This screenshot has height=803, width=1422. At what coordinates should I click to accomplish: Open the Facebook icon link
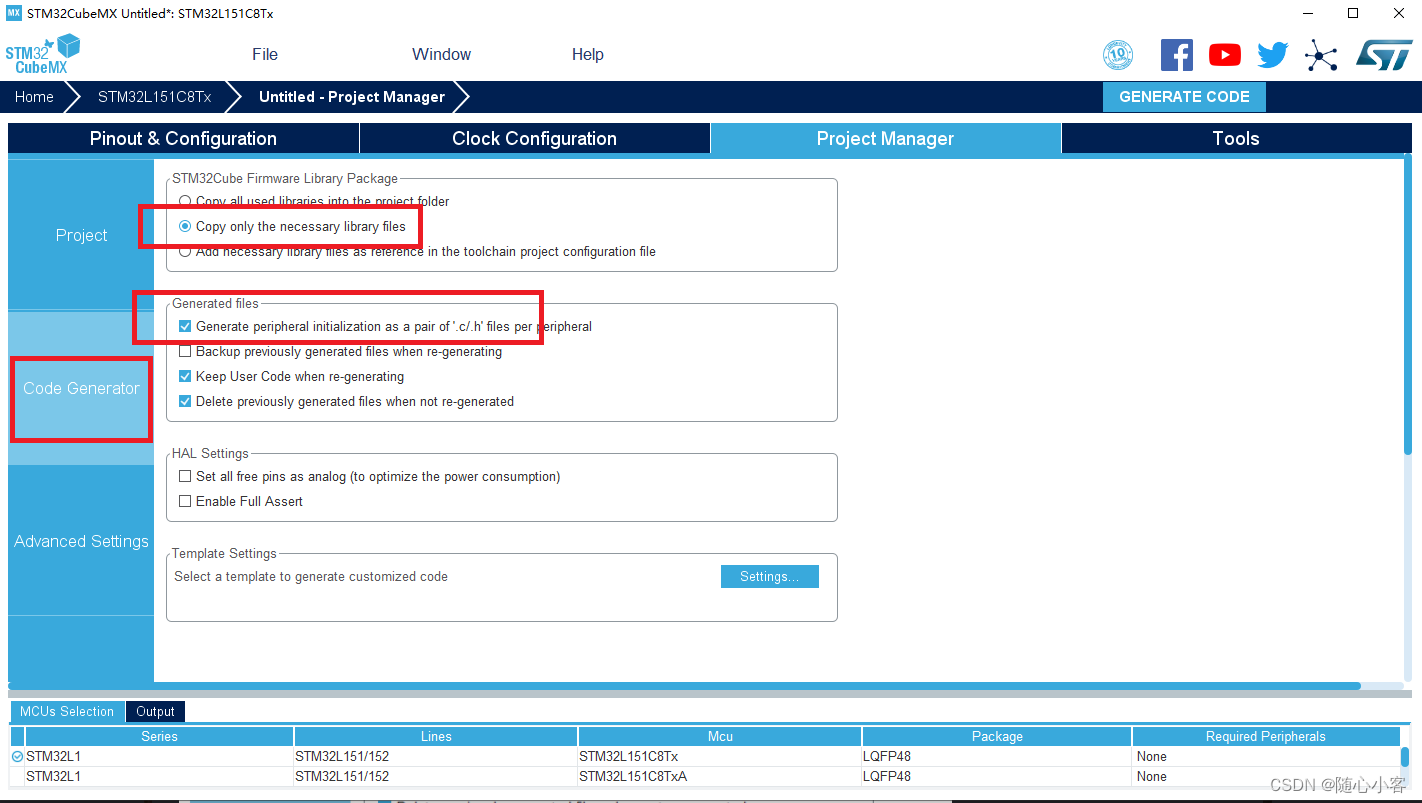(x=1176, y=55)
